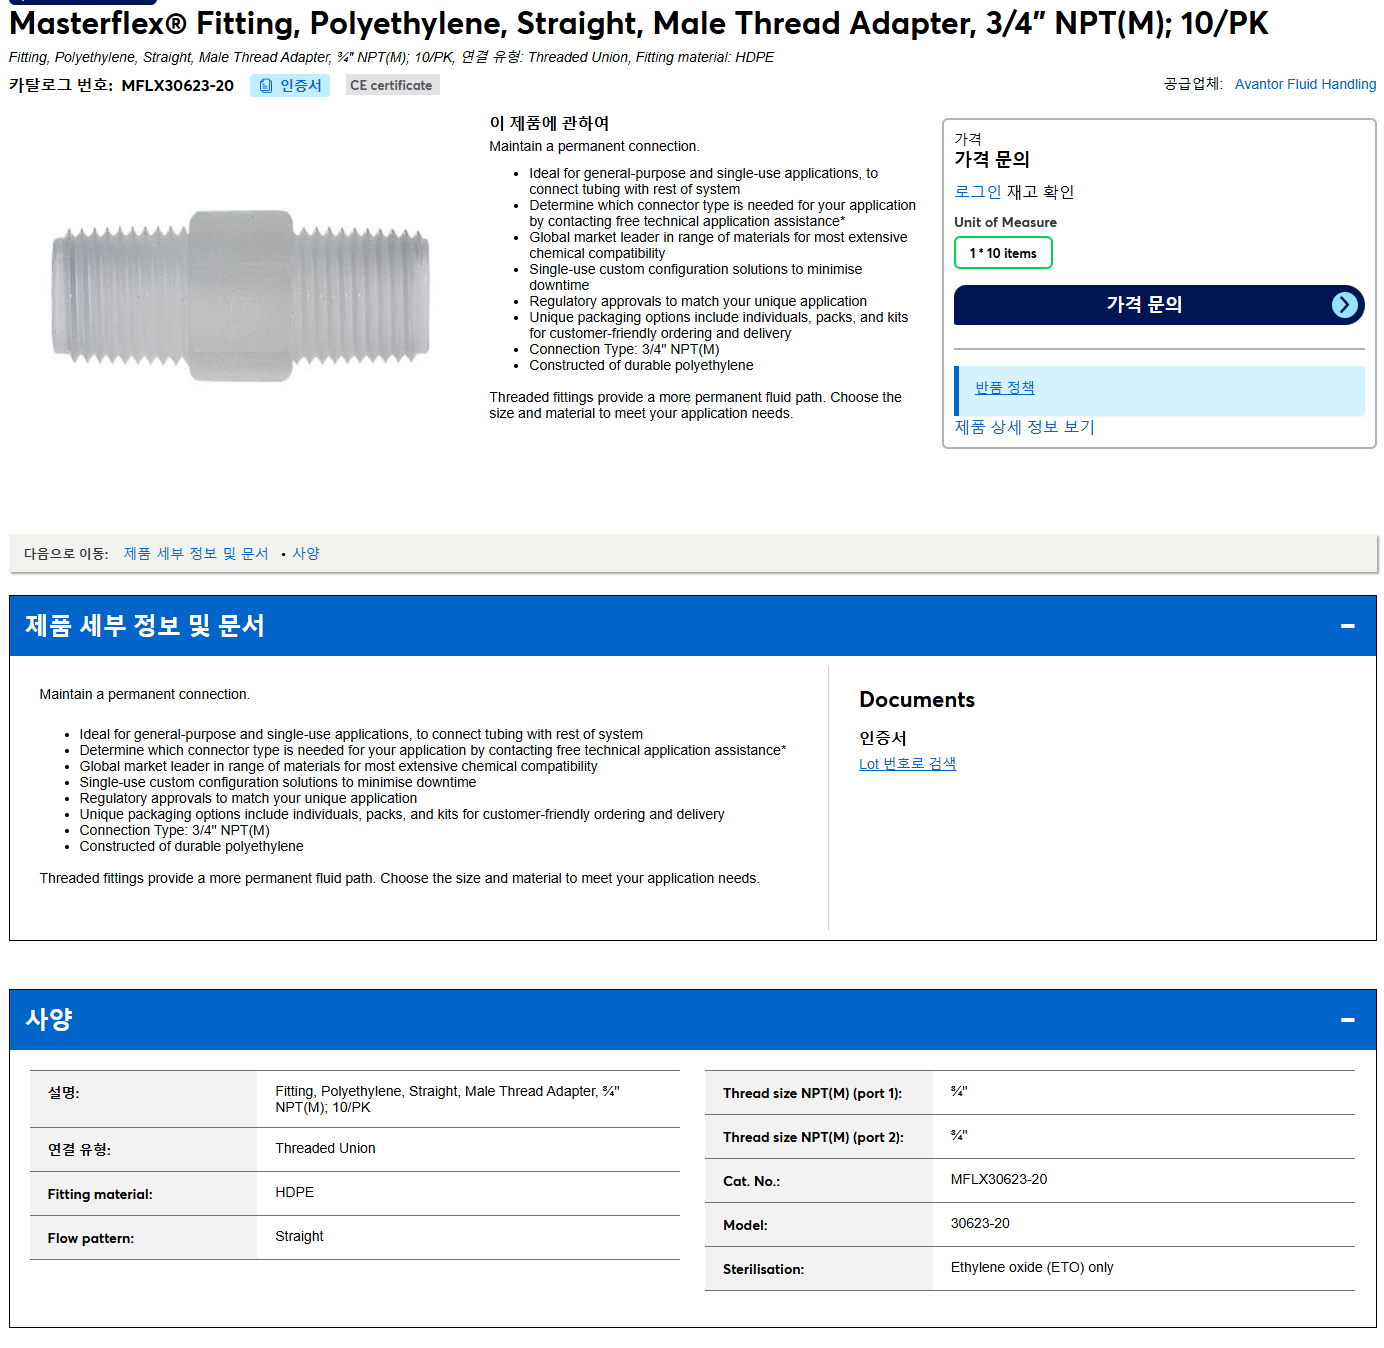Jump to 제품 세부 정보 및 문서 anchor link
Image resolution: width=1384 pixels, height=1348 pixels.
[196, 553]
